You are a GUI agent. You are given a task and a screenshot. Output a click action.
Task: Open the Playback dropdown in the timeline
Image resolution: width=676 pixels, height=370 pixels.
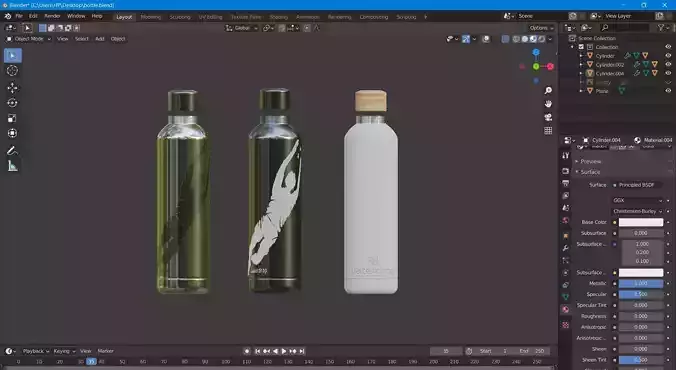pyautogui.click(x=36, y=351)
